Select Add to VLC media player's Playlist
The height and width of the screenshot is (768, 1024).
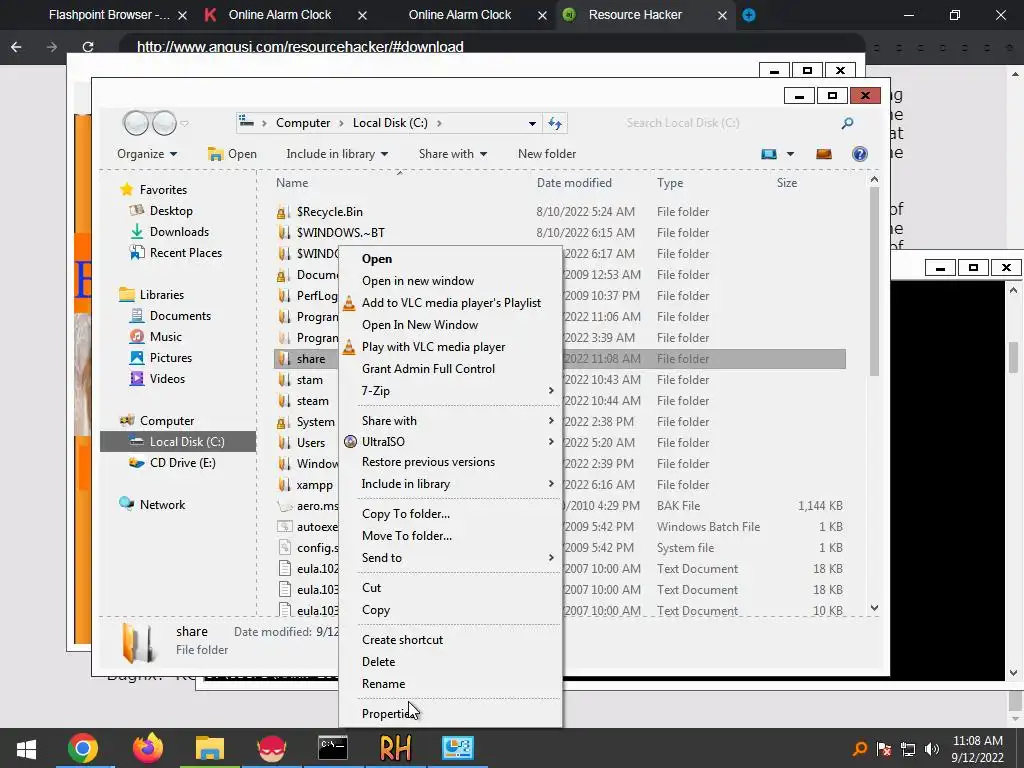coord(451,303)
